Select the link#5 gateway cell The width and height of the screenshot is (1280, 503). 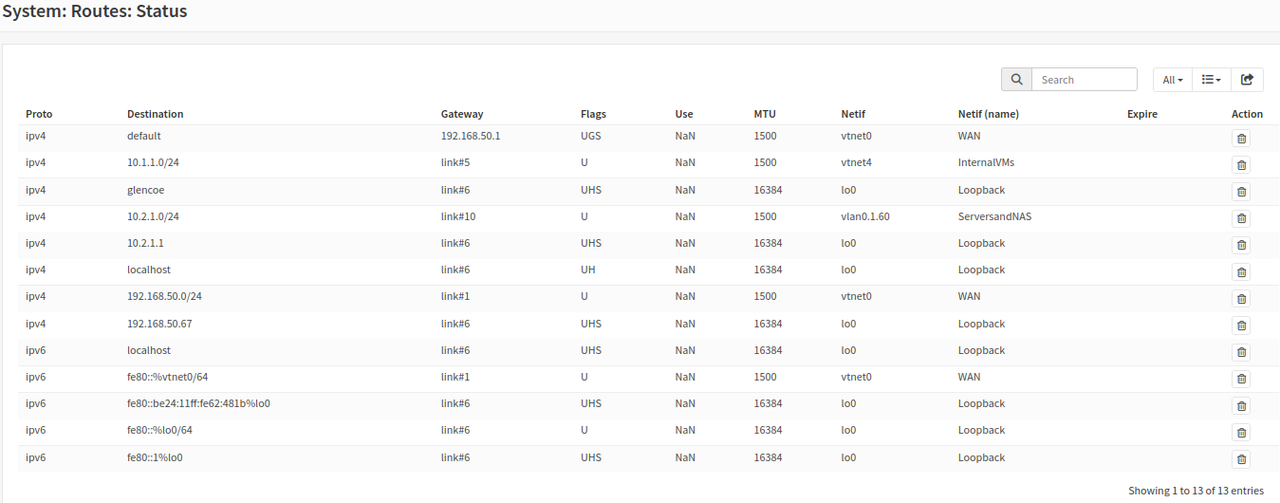coord(455,162)
